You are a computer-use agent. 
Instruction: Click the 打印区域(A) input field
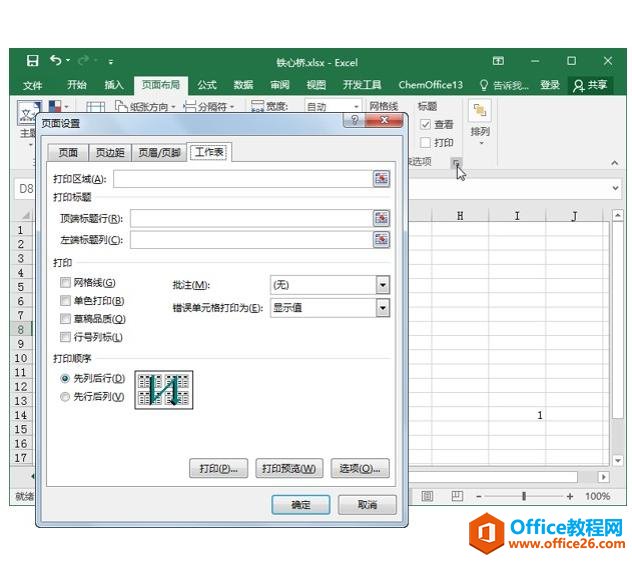point(243,179)
